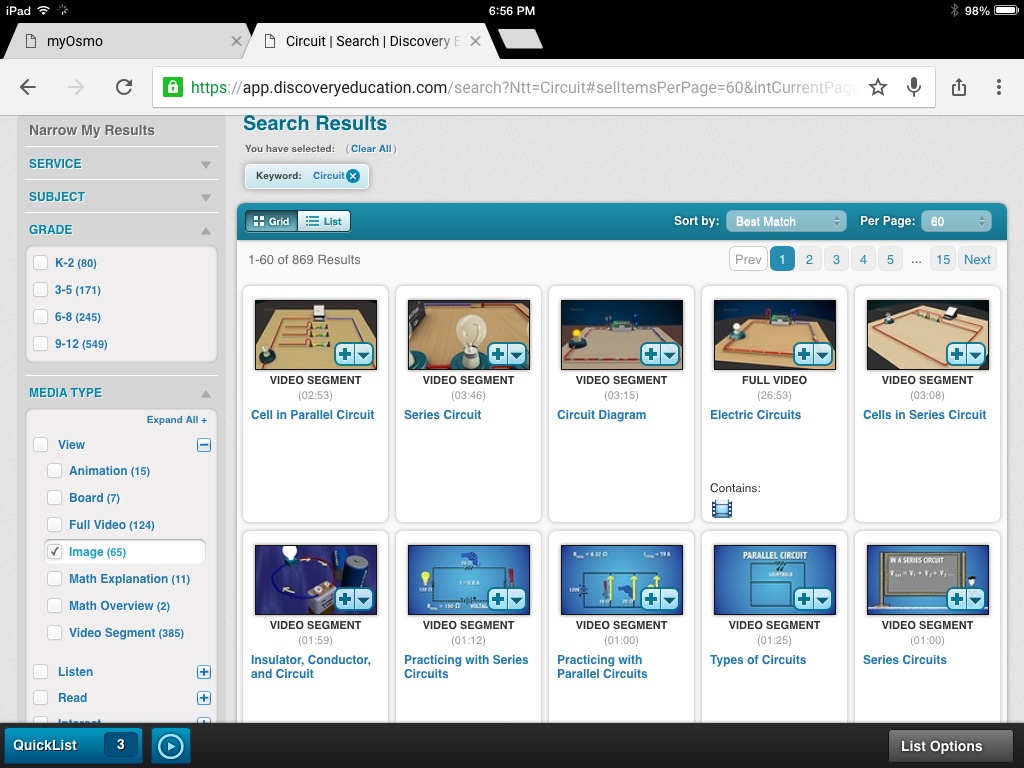This screenshot has height=768, width=1024.
Task: Add Series Circuits video with plus icon
Action: [x=956, y=600]
